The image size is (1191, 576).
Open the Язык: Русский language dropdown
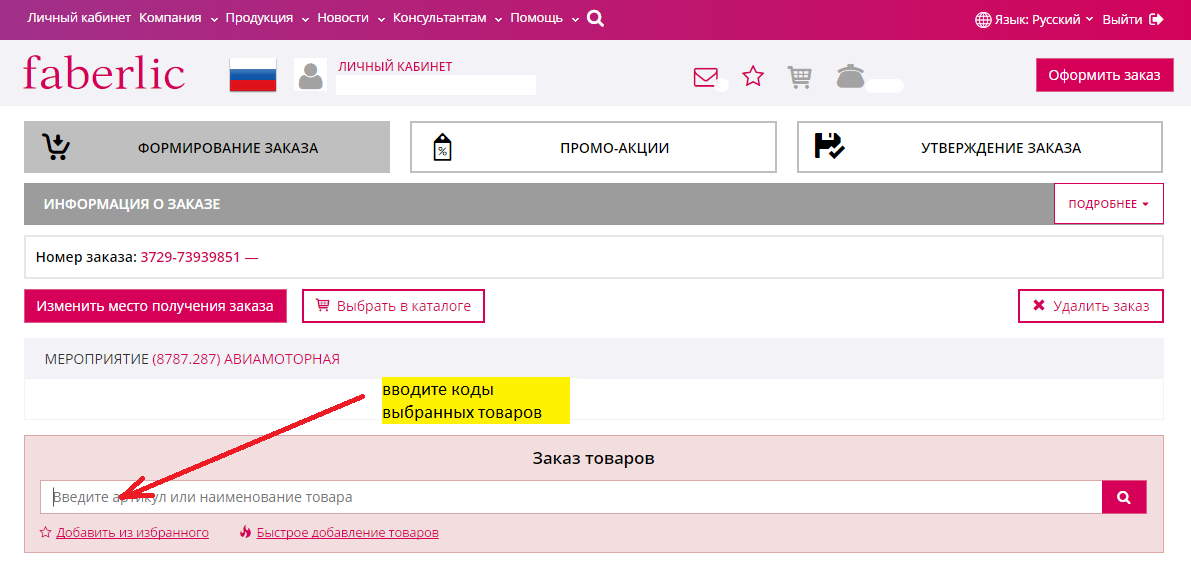(1044, 20)
